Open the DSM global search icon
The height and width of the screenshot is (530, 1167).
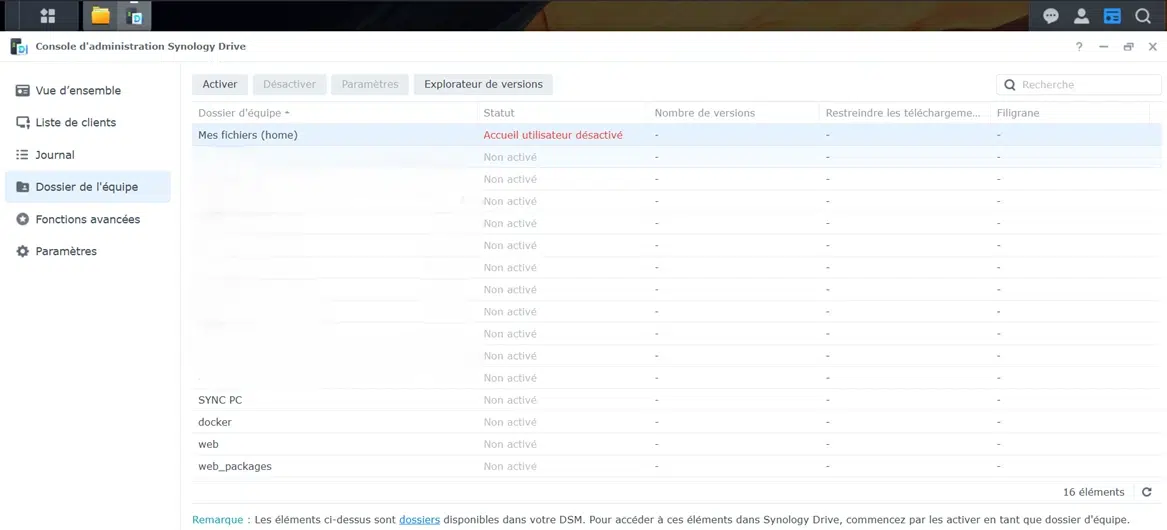pos(1142,16)
